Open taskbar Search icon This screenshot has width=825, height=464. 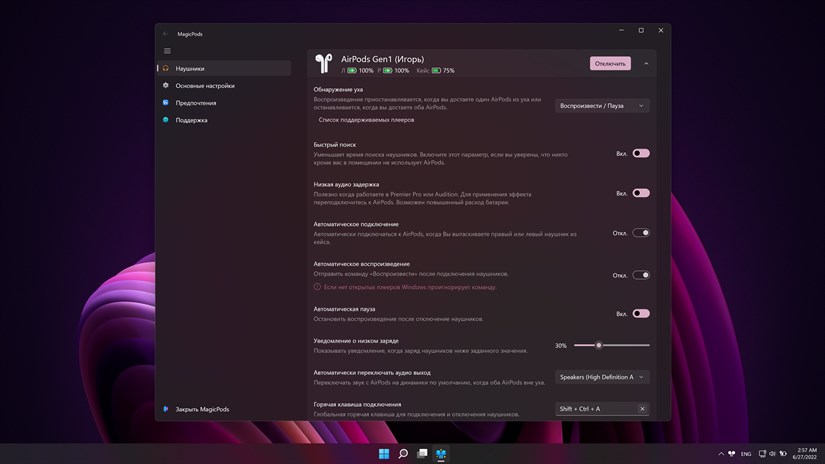click(x=403, y=453)
